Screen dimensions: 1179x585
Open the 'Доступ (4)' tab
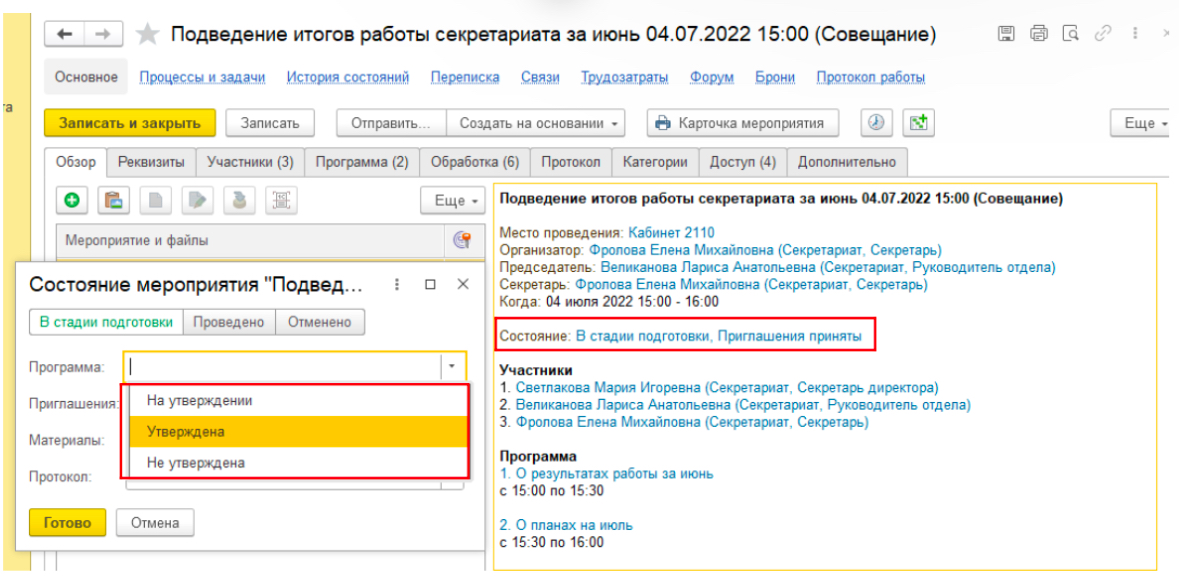click(743, 162)
